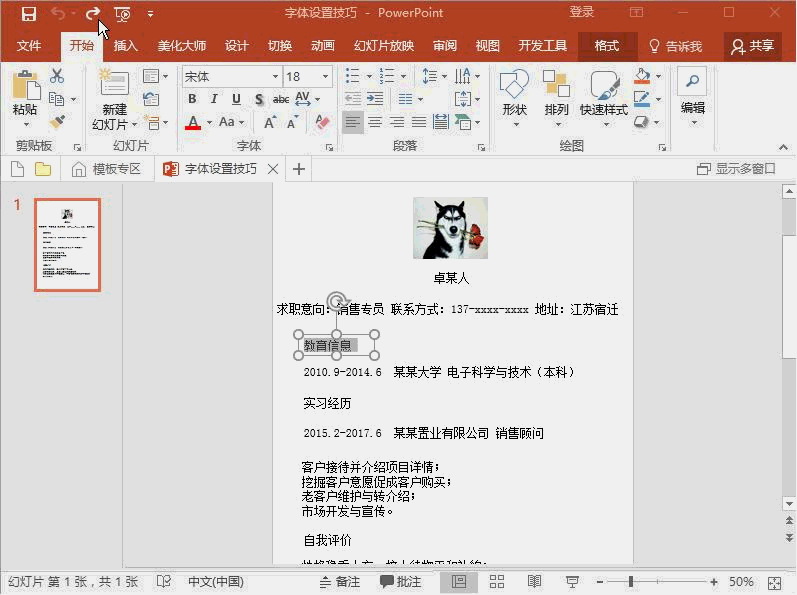Toggle strikethrough abc button

pyautogui.click(x=281, y=99)
